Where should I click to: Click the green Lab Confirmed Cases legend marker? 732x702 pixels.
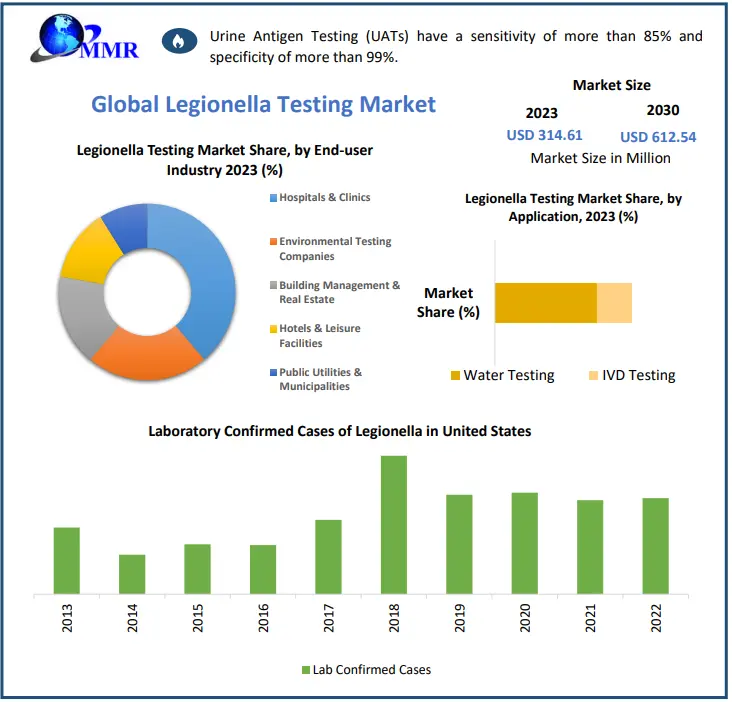pyautogui.click(x=305, y=670)
